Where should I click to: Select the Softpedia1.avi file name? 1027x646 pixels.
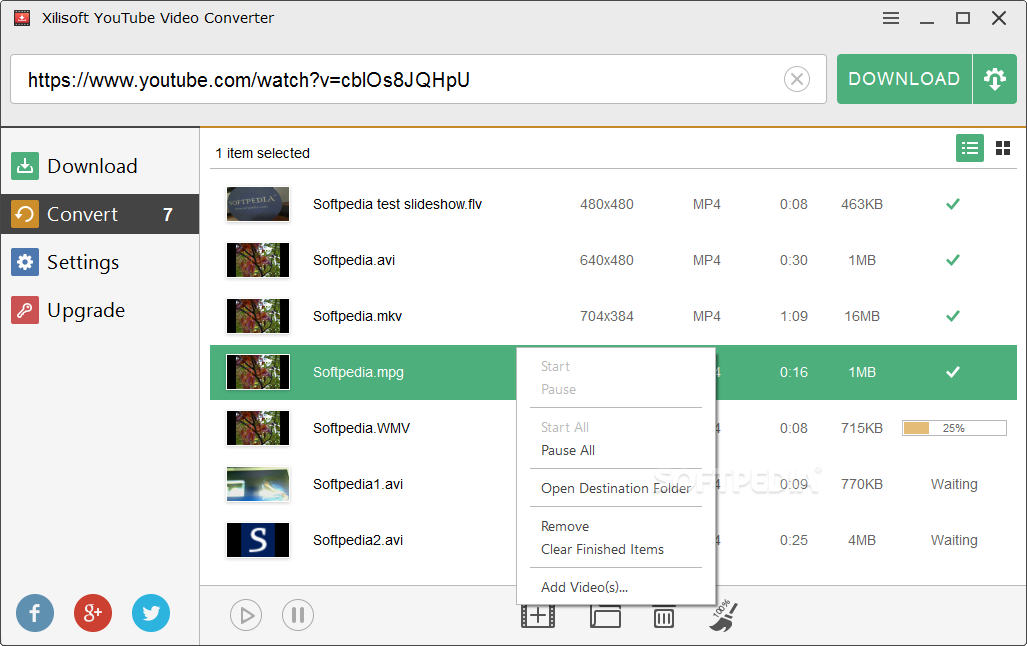[358, 485]
